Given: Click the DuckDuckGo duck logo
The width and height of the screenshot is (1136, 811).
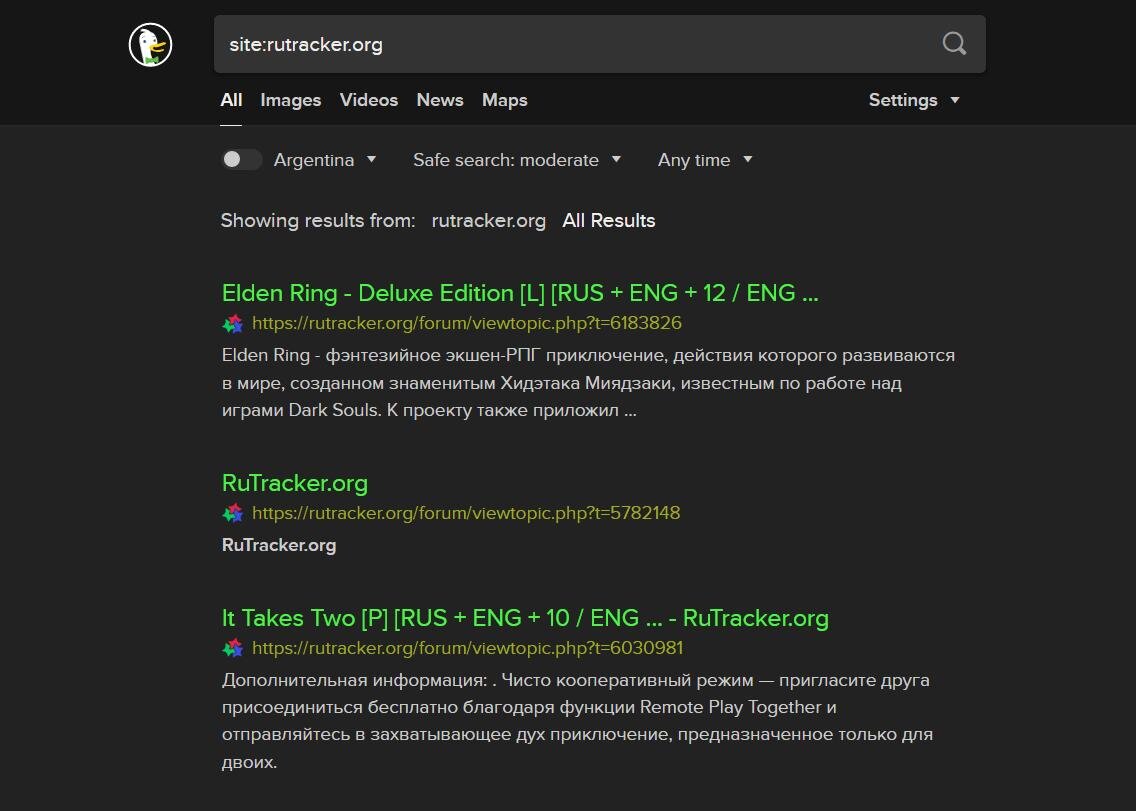Looking at the screenshot, I should (150, 45).
